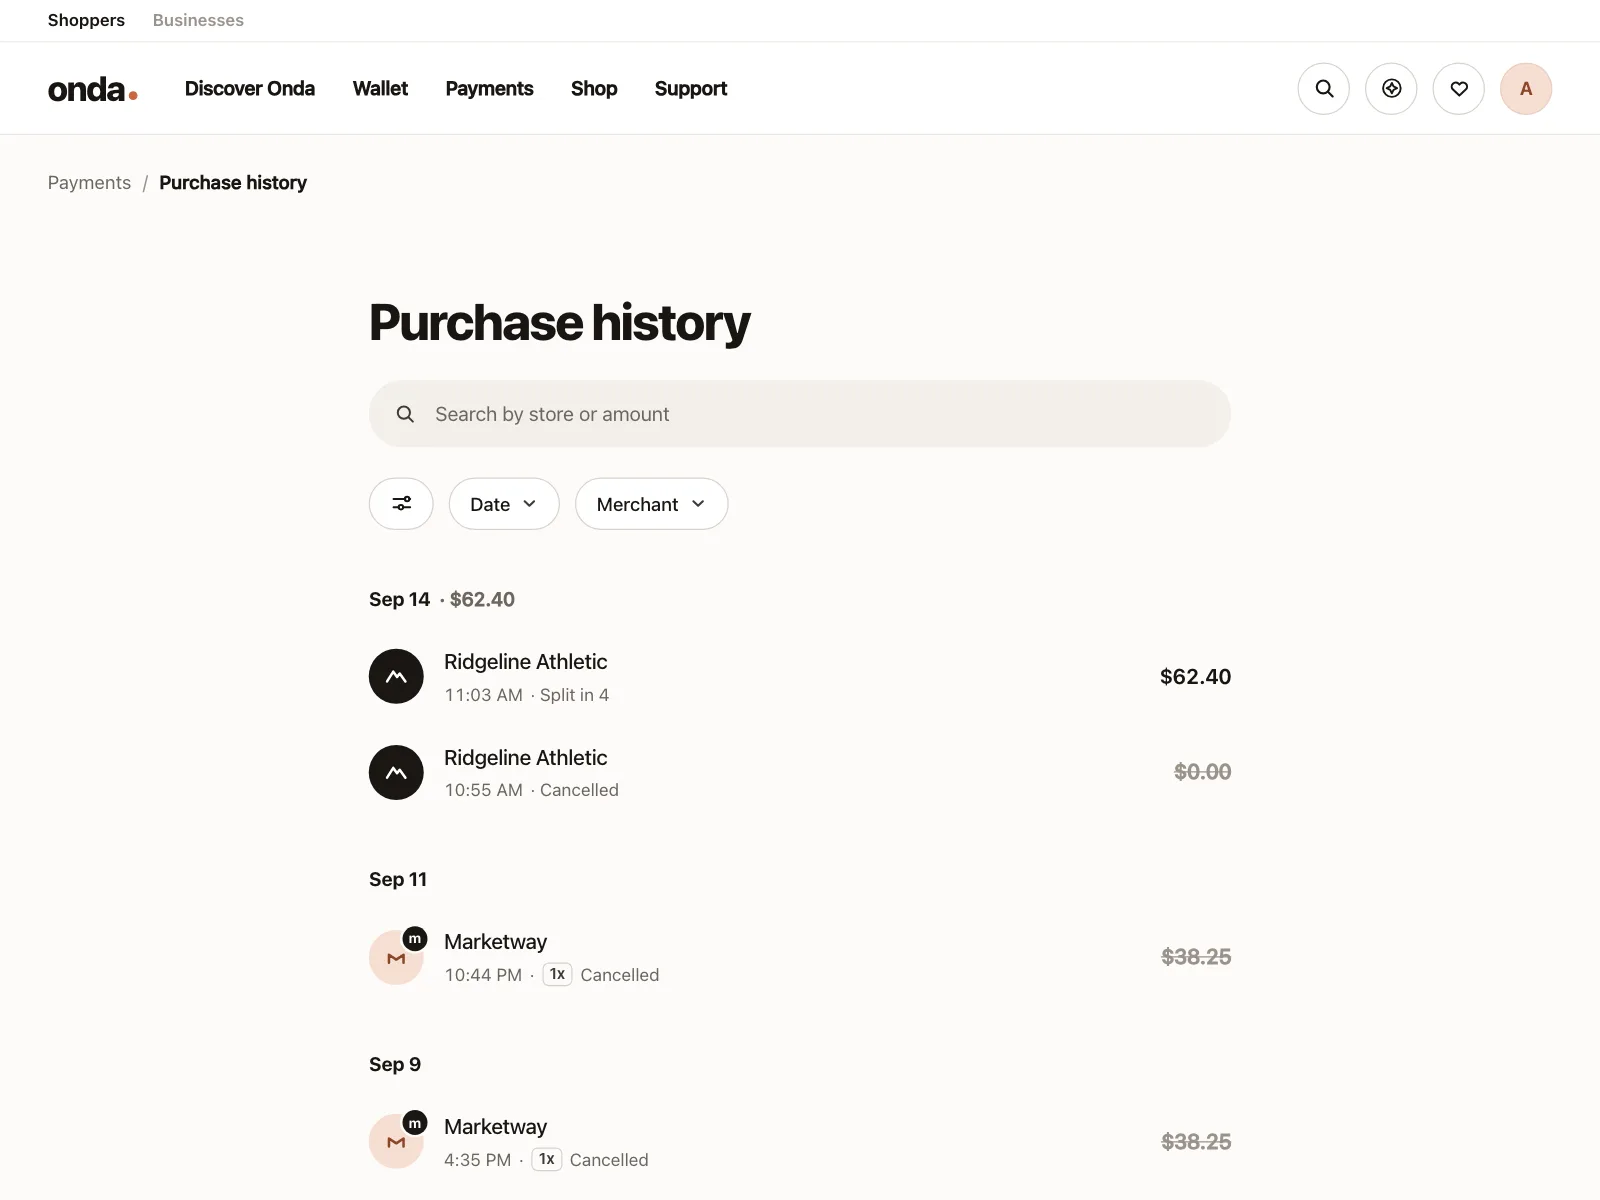Open the account avatar A
Viewport: 1600px width, 1200px height.
[x=1526, y=89]
